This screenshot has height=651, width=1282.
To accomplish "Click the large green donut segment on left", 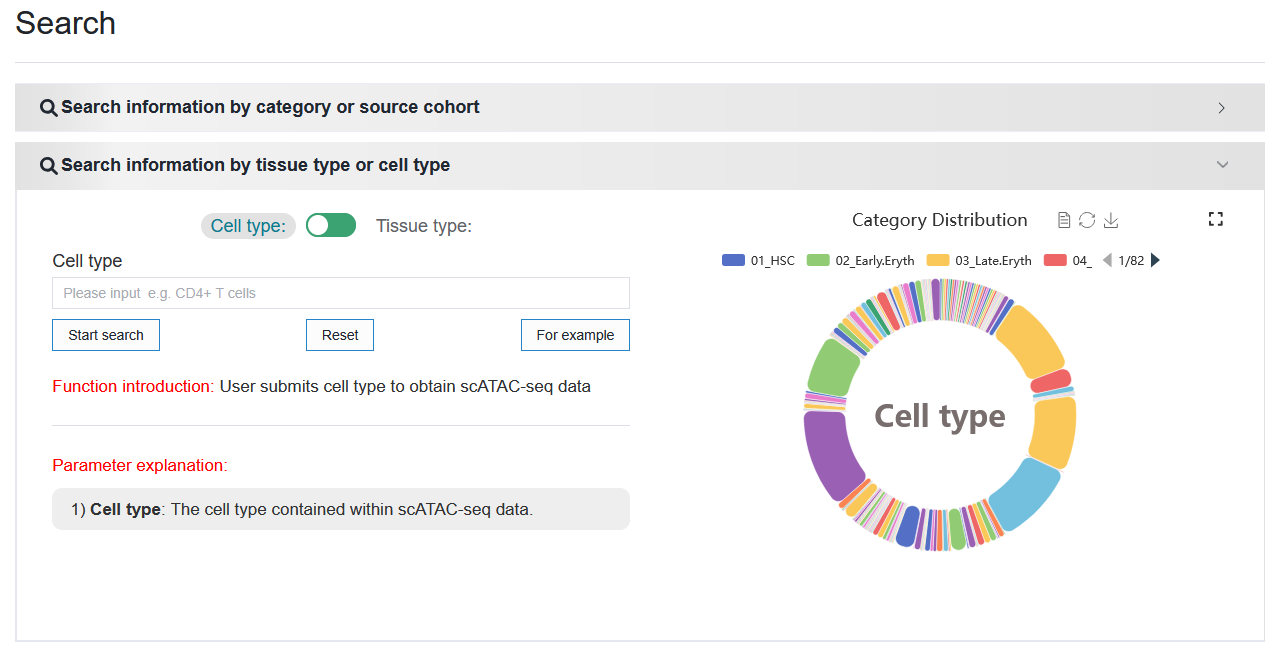I will click(x=832, y=367).
